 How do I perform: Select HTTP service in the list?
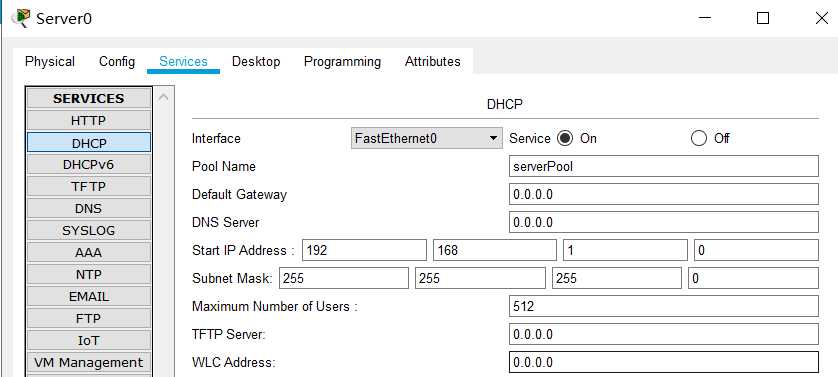point(89,120)
